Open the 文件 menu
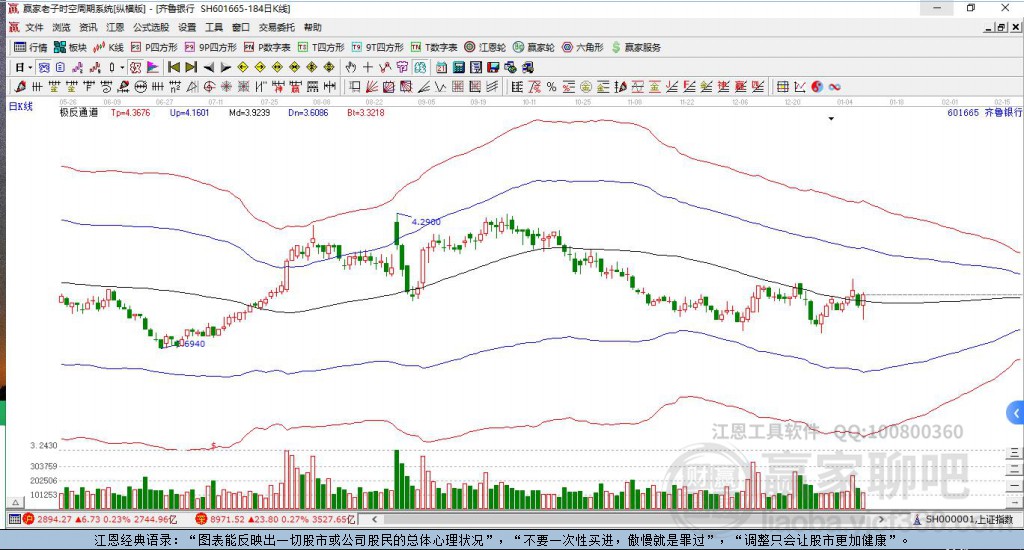 click(x=34, y=27)
